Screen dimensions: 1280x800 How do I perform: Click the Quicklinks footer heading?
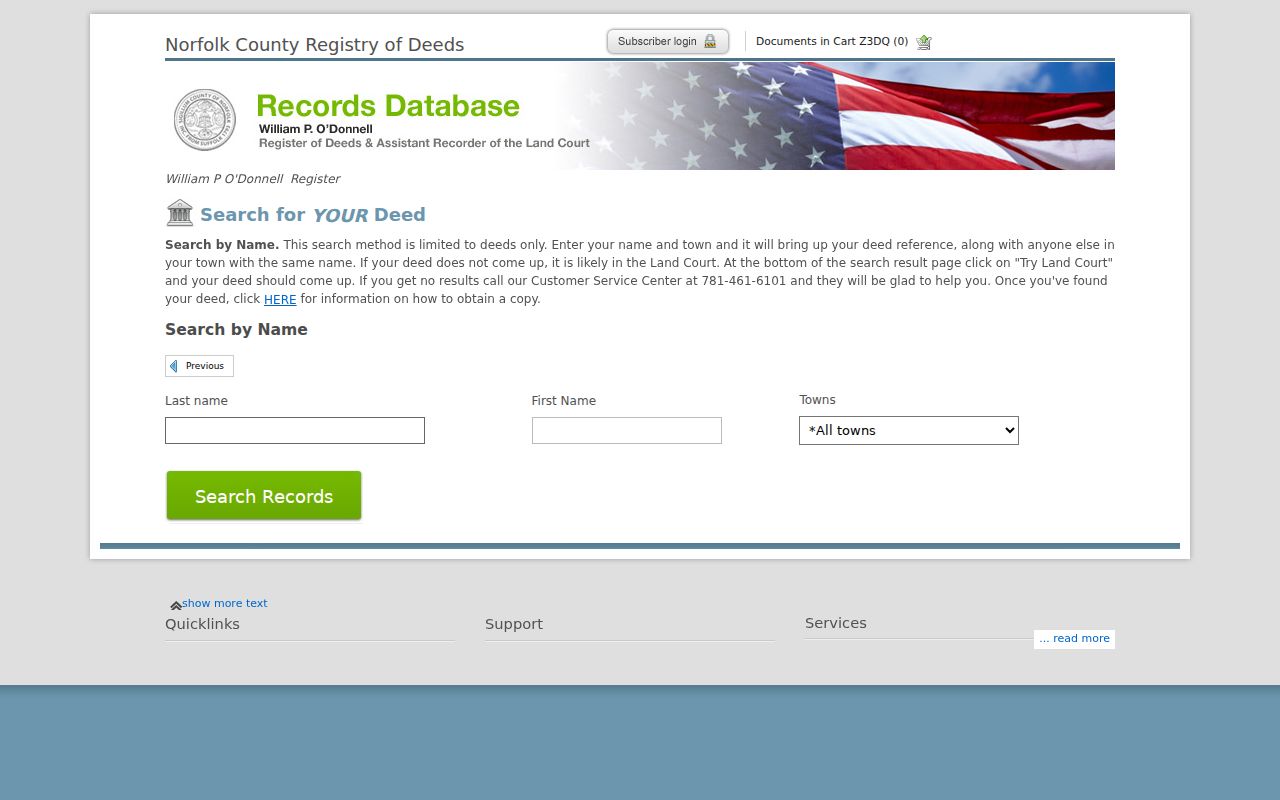[x=203, y=624]
